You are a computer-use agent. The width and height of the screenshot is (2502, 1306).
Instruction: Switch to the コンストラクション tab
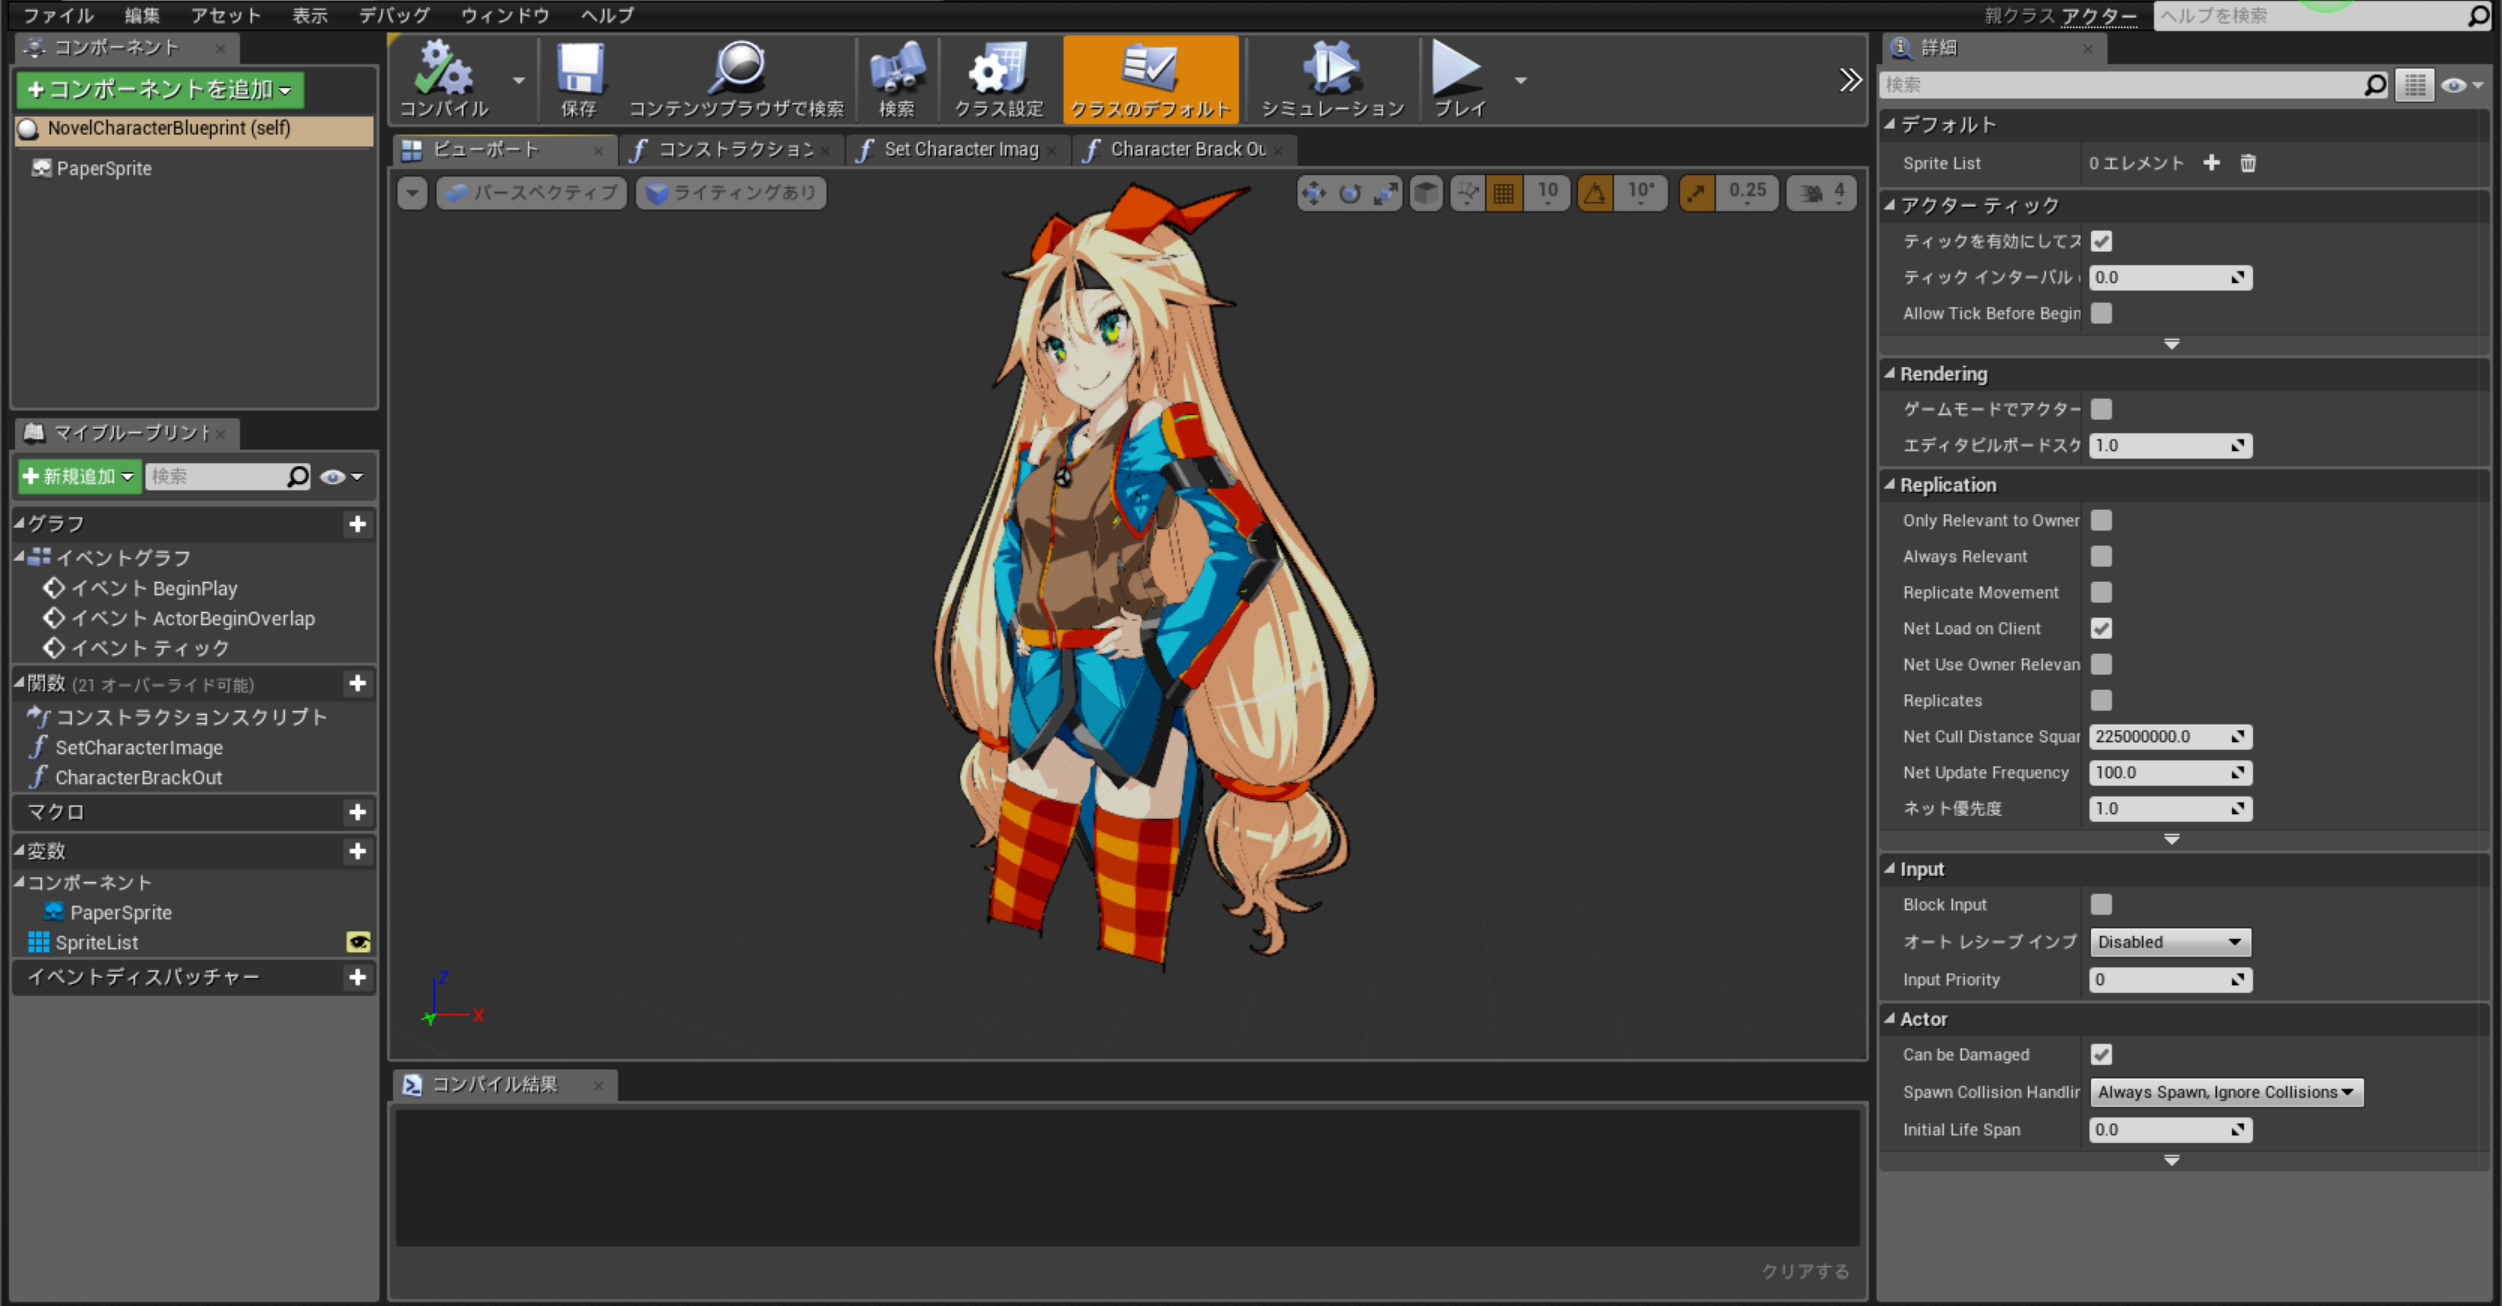click(731, 150)
